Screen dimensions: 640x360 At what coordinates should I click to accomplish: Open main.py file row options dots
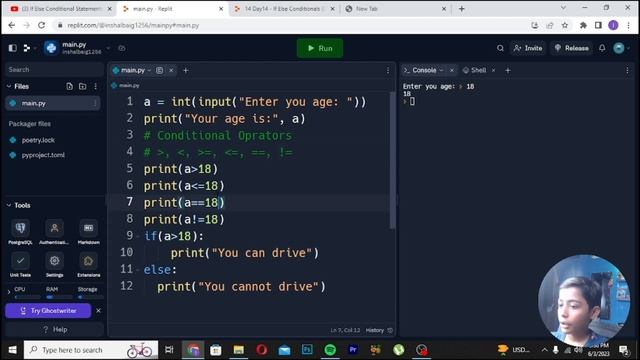click(95, 103)
